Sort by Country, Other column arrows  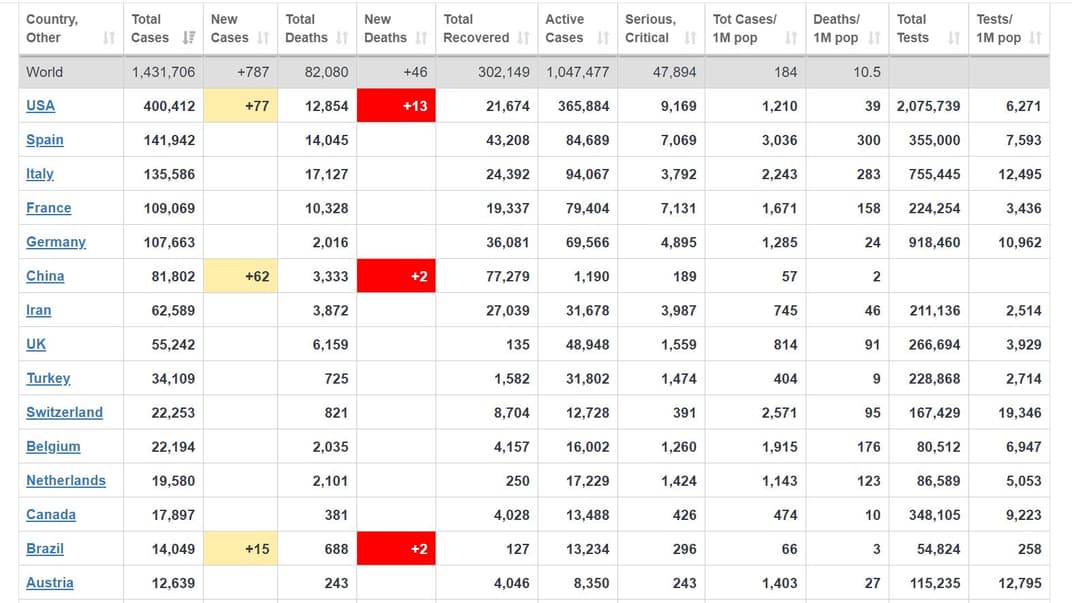click(x=109, y=38)
